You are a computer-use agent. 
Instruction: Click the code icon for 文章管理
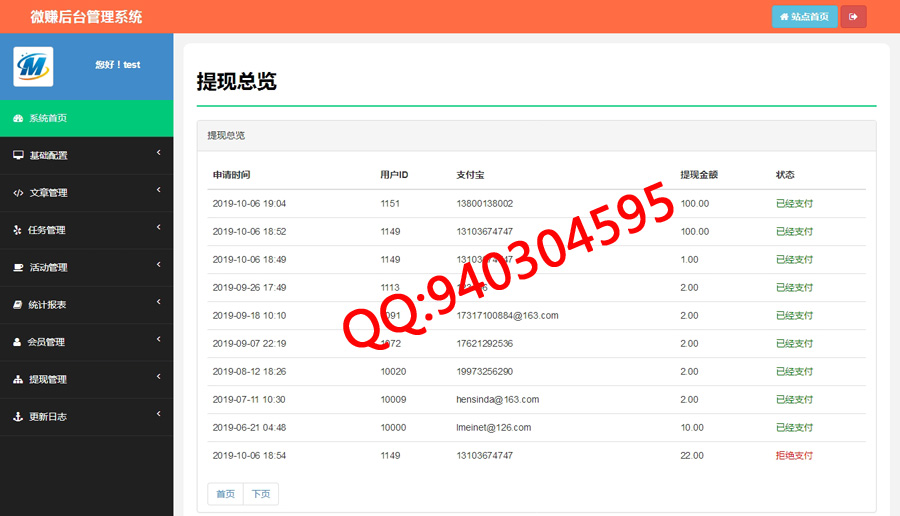click(18, 193)
